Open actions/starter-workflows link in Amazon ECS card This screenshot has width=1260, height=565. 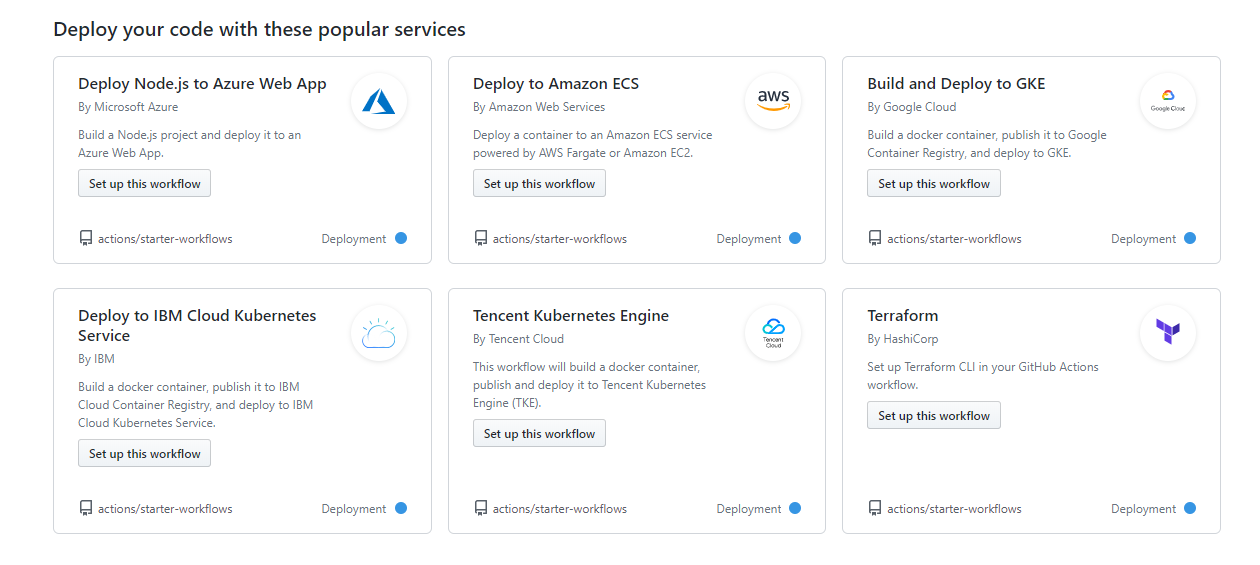pos(560,239)
